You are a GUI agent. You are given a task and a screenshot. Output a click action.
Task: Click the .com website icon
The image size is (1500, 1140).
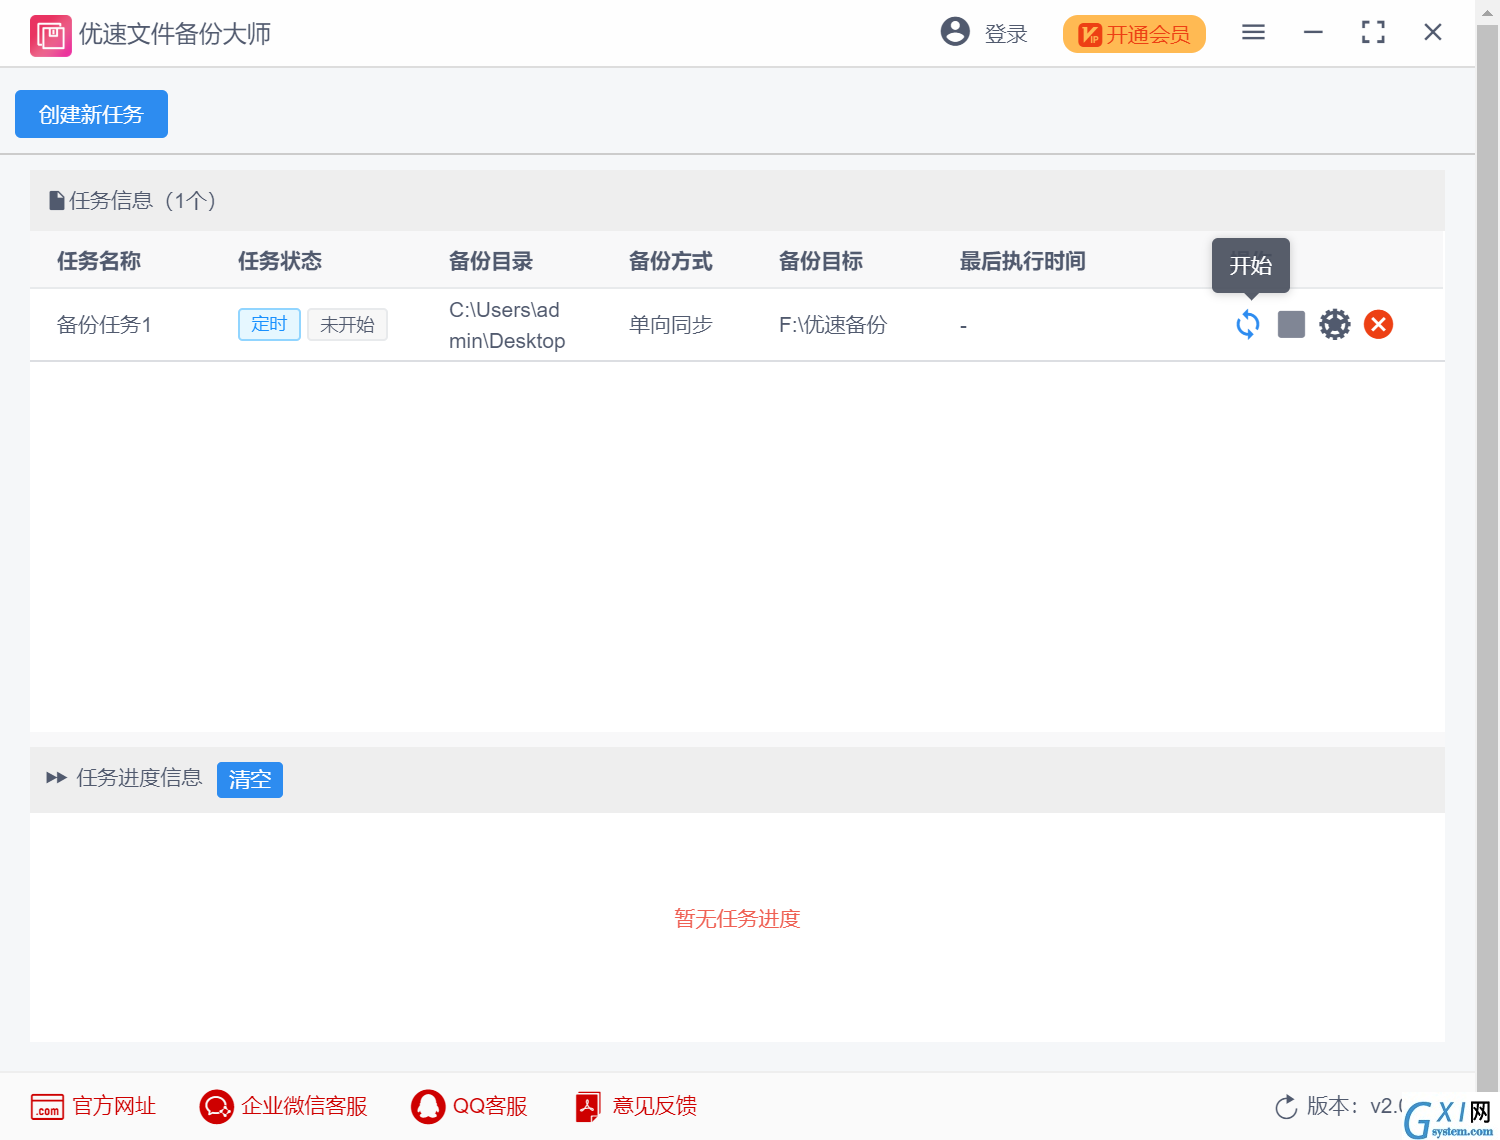pyautogui.click(x=47, y=1106)
